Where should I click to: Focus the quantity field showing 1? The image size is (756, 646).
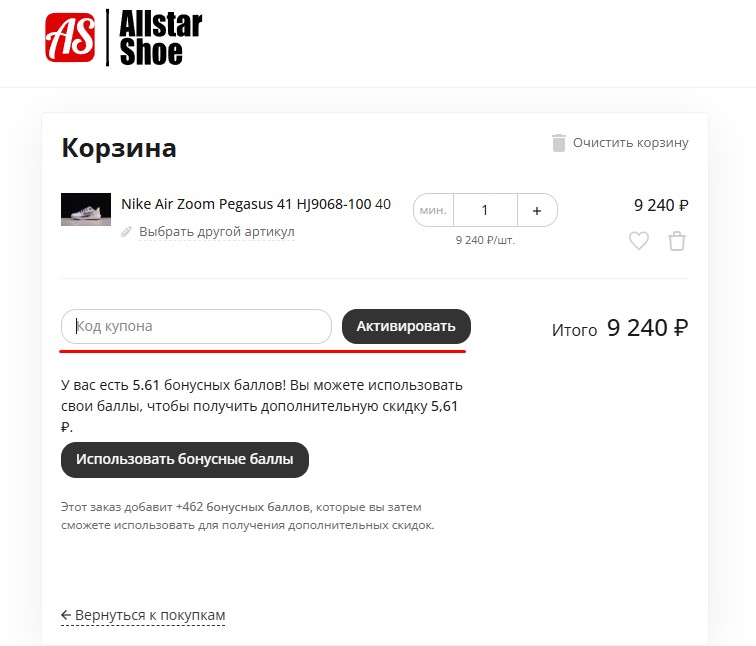(485, 210)
